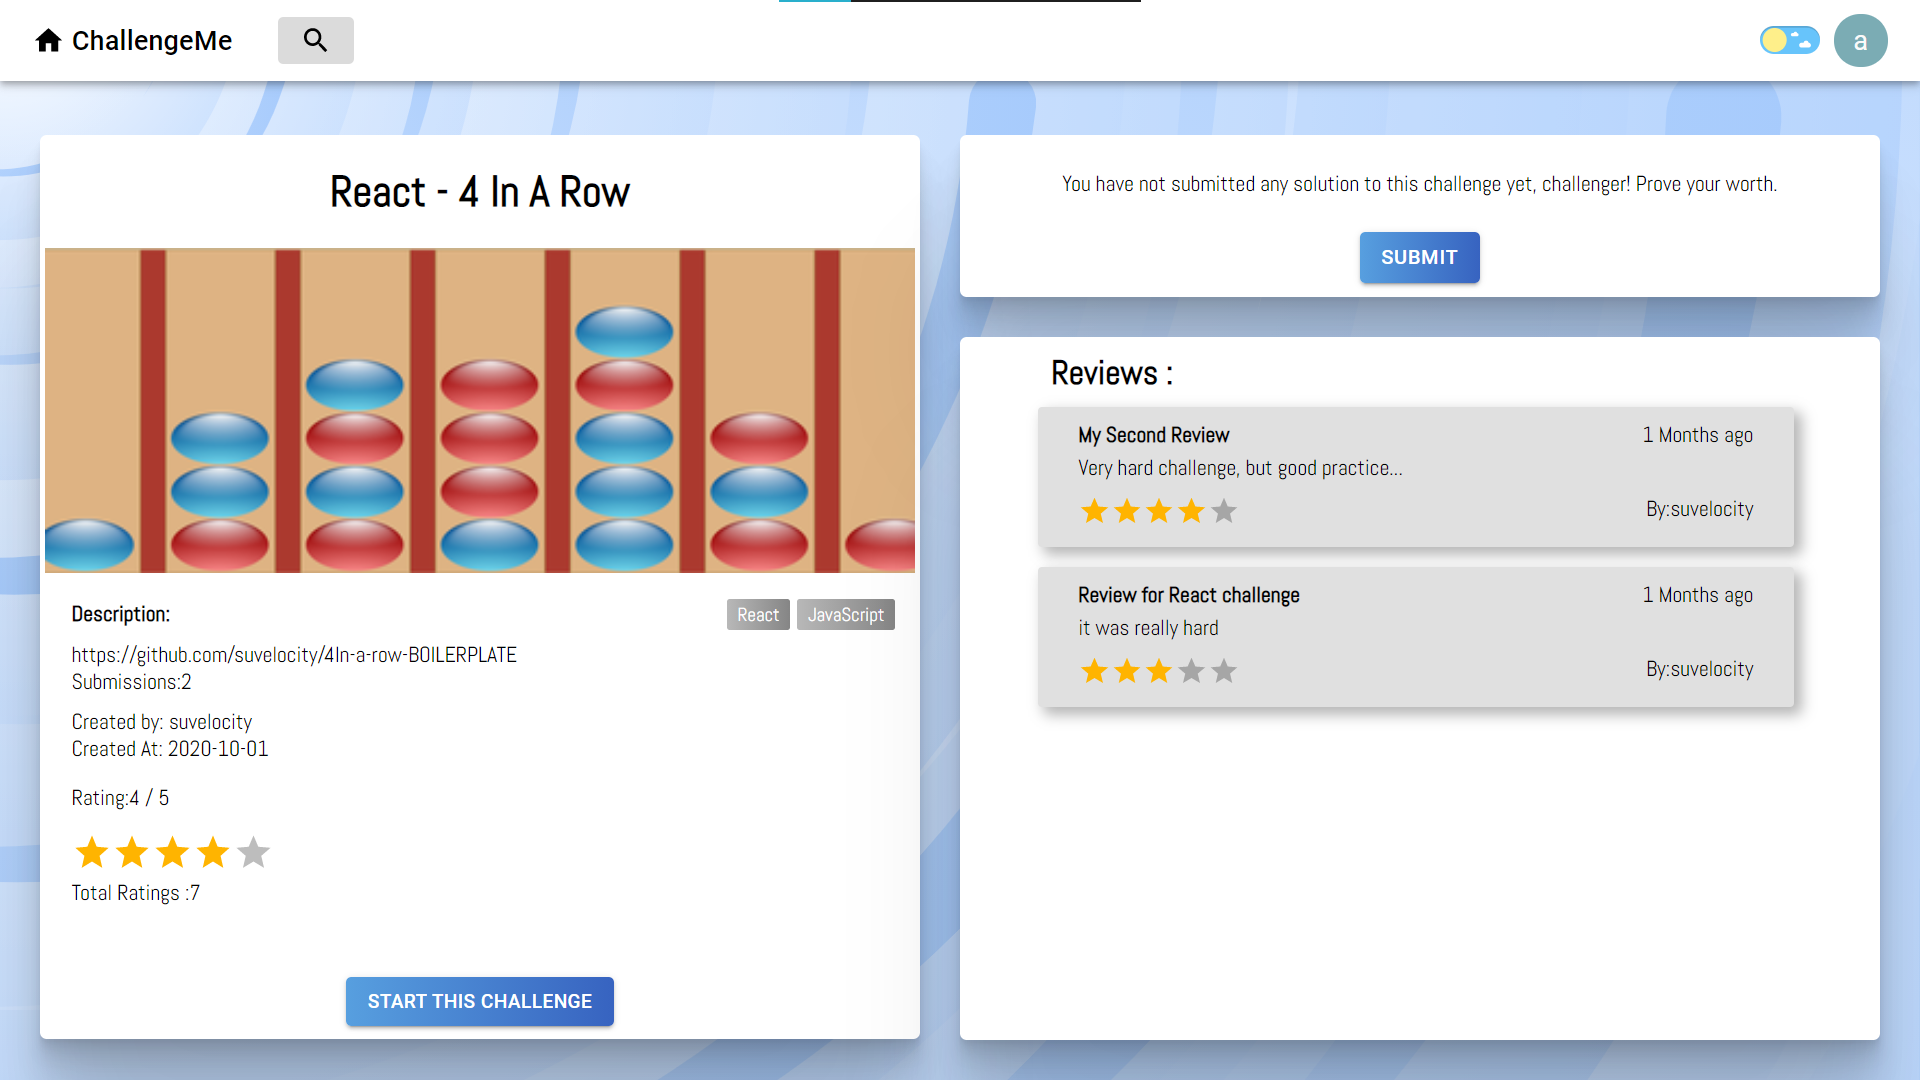
Task: Toggle the light/dark theme switch
Action: tap(1789, 40)
